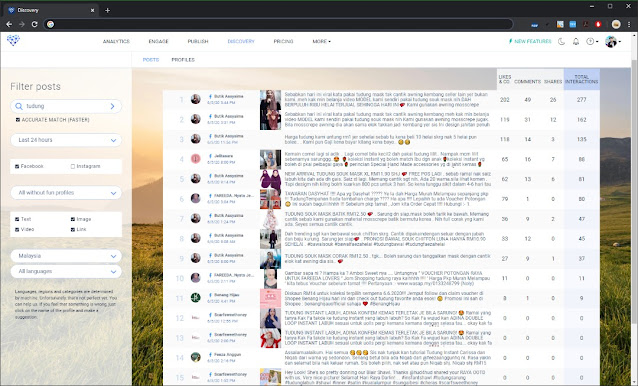Toggle the Image post type checkbox

[x=73, y=219]
